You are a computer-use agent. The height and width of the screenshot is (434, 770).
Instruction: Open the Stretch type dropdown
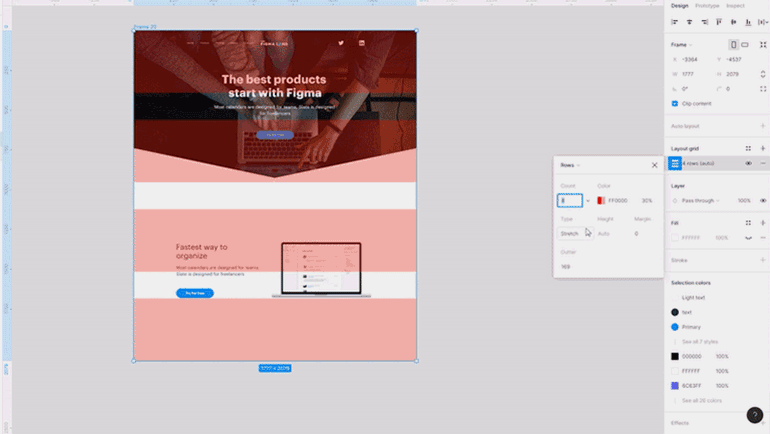tap(575, 234)
